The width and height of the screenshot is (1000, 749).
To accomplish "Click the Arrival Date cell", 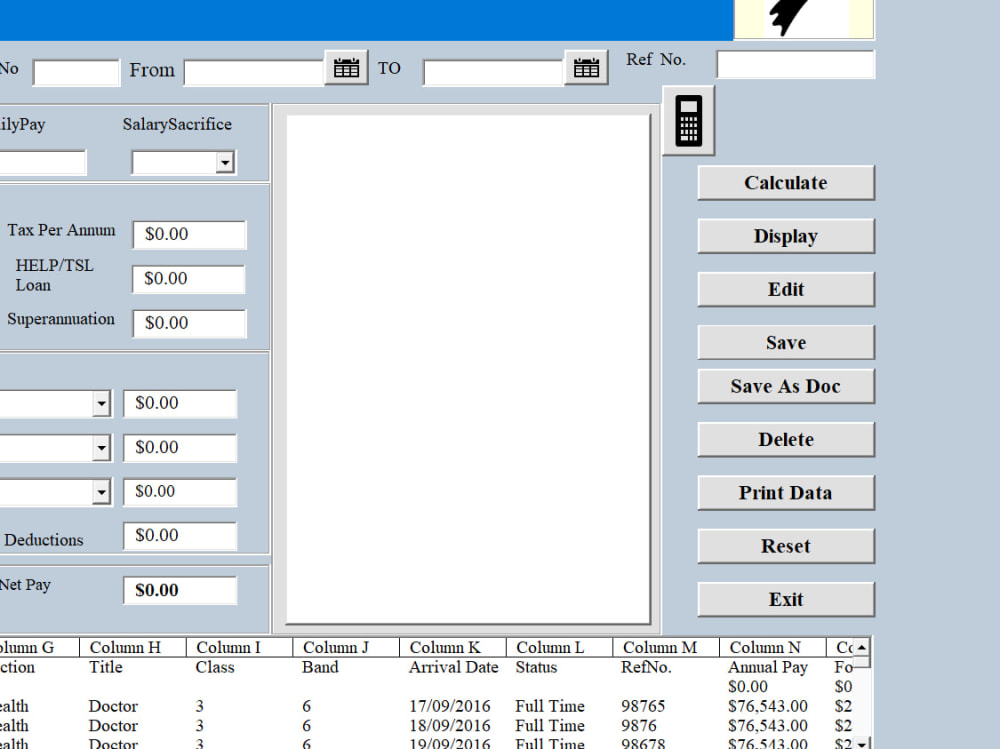I will (453, 667).
